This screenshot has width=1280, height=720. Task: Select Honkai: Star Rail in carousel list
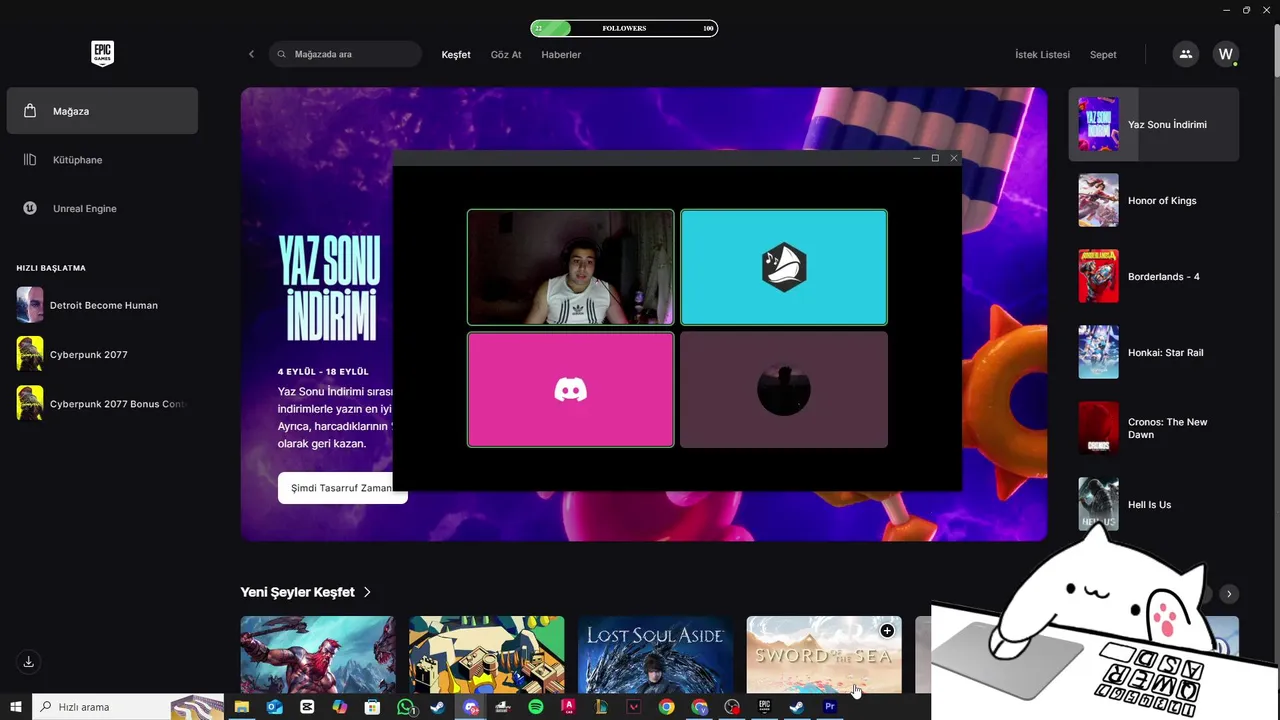click(x=1154, y=352)
